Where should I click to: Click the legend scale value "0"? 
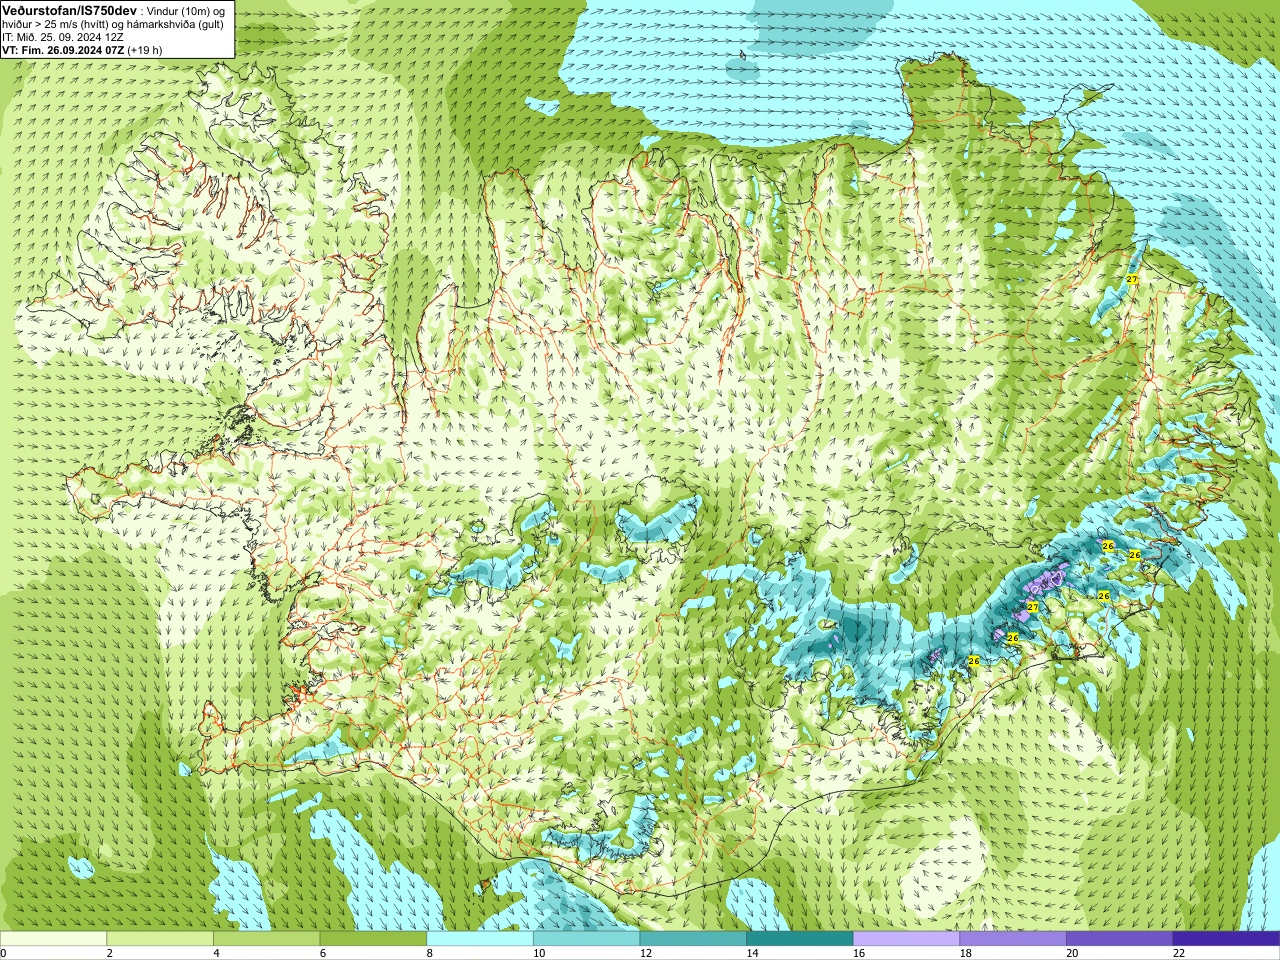tap(3, 953)
